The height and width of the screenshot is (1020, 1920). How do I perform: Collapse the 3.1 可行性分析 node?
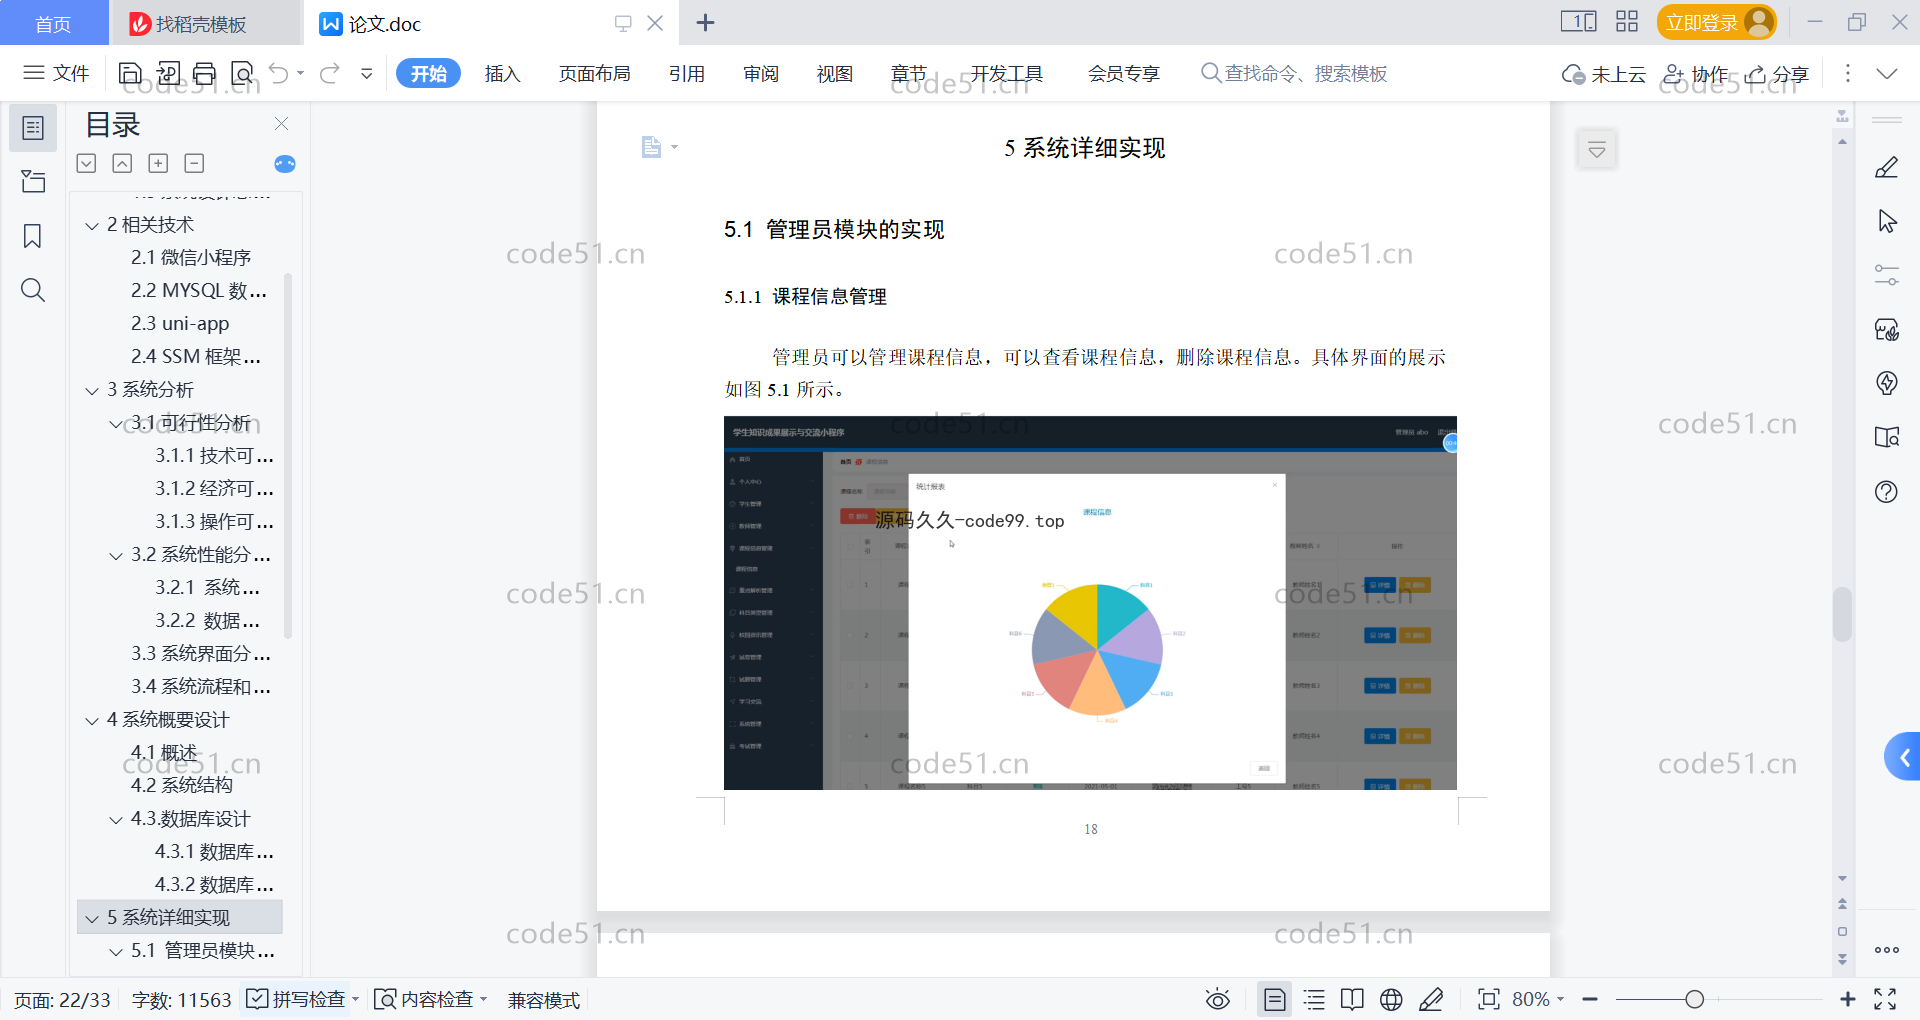coord(116,424)
